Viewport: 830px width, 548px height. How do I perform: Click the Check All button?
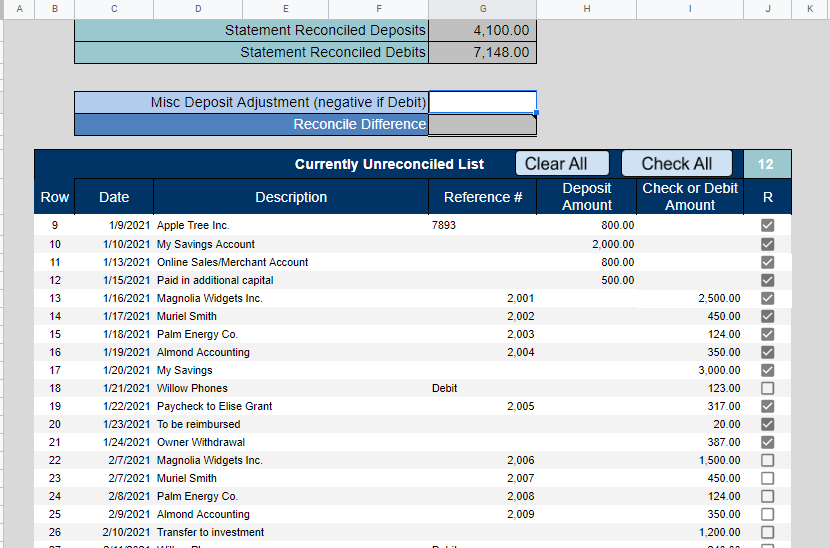pos(676,164)
